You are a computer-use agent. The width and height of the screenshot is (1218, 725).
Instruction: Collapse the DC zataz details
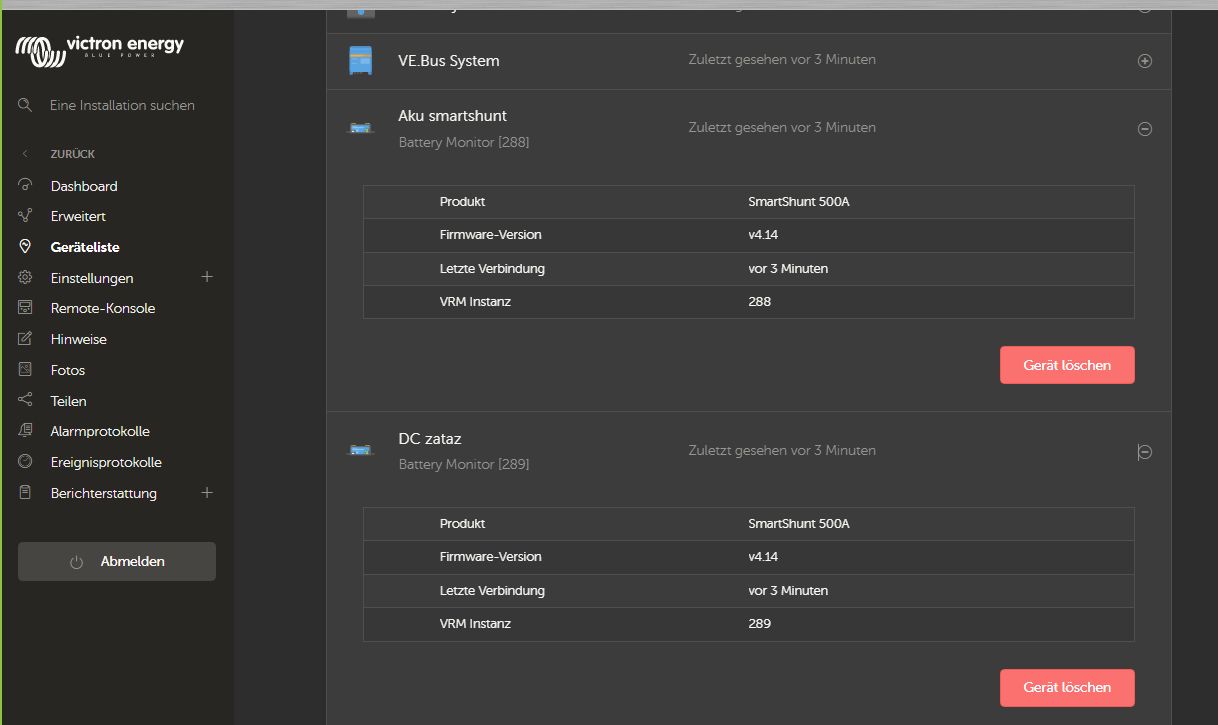click(x=1145, y=452)
